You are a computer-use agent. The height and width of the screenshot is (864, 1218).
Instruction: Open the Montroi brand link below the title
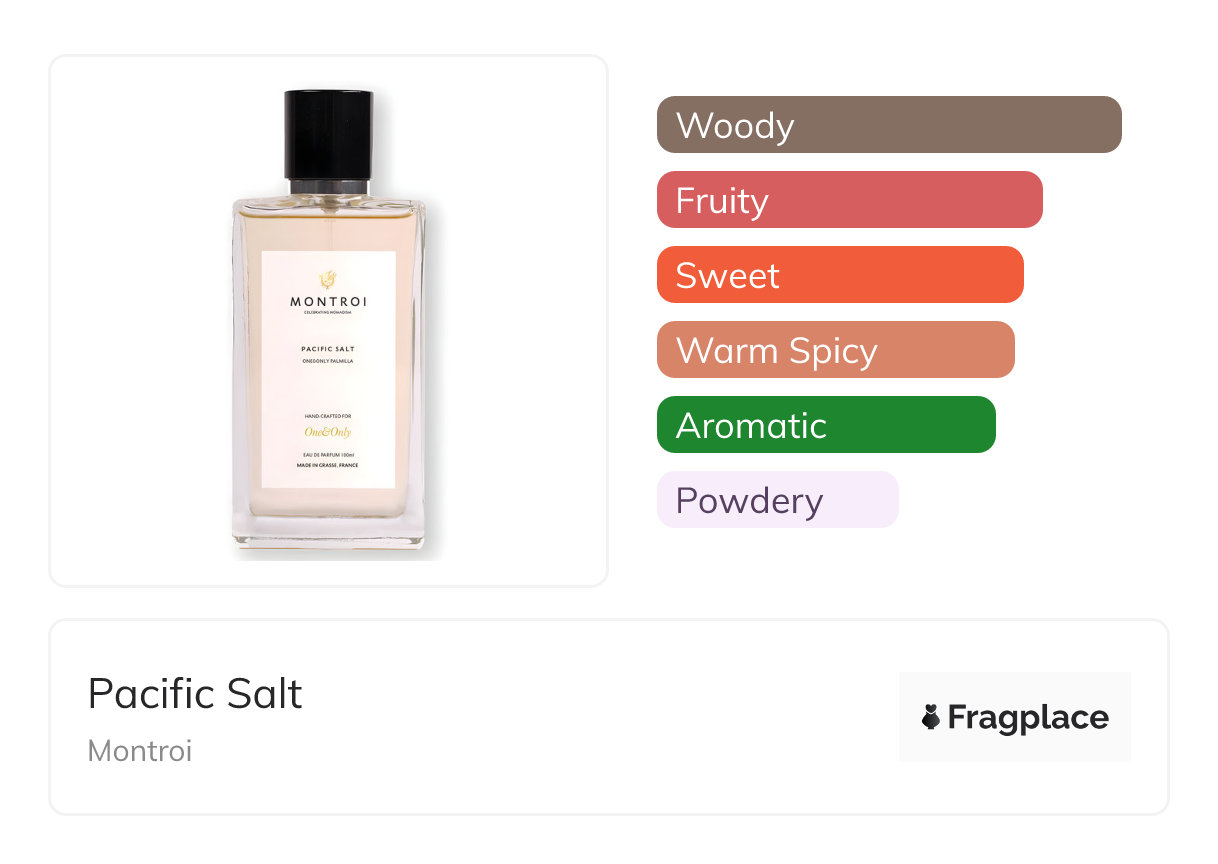click(140, 750)
